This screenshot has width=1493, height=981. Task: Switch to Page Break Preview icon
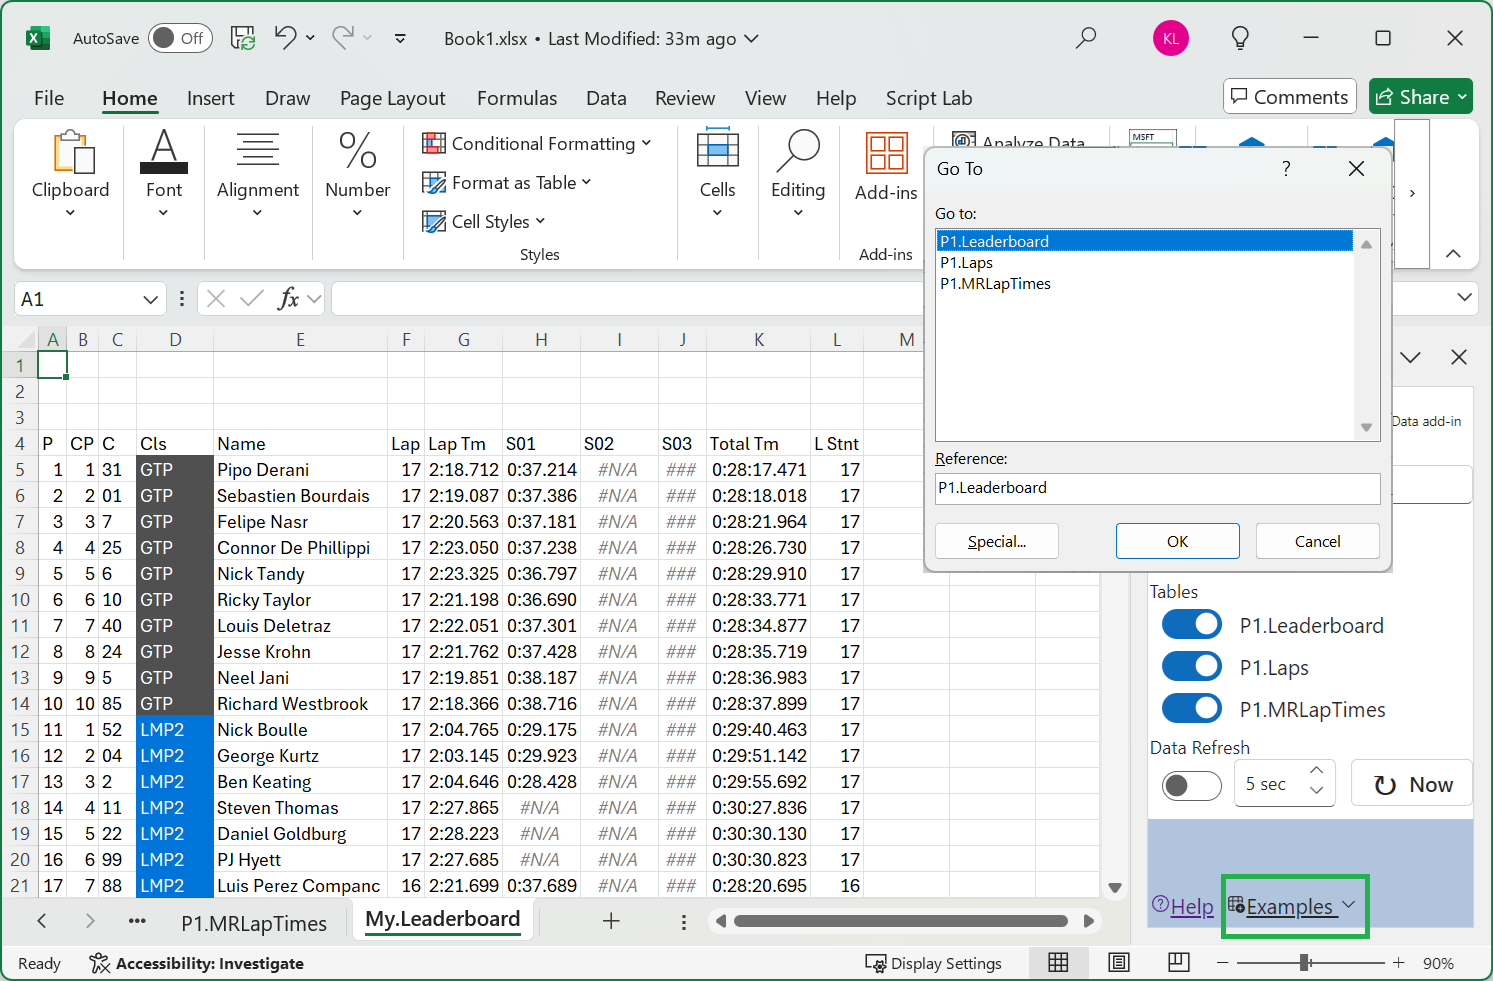pos(1179,962)
